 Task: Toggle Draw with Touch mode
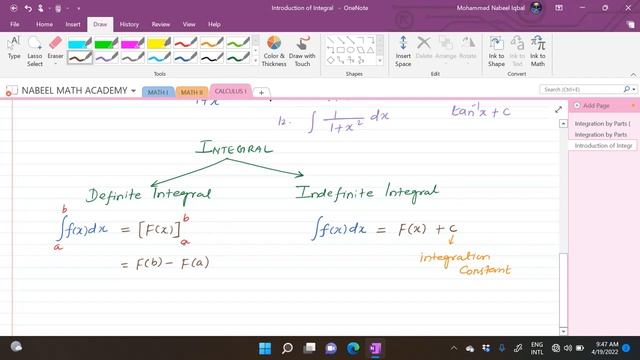click(x=302, y=51)
